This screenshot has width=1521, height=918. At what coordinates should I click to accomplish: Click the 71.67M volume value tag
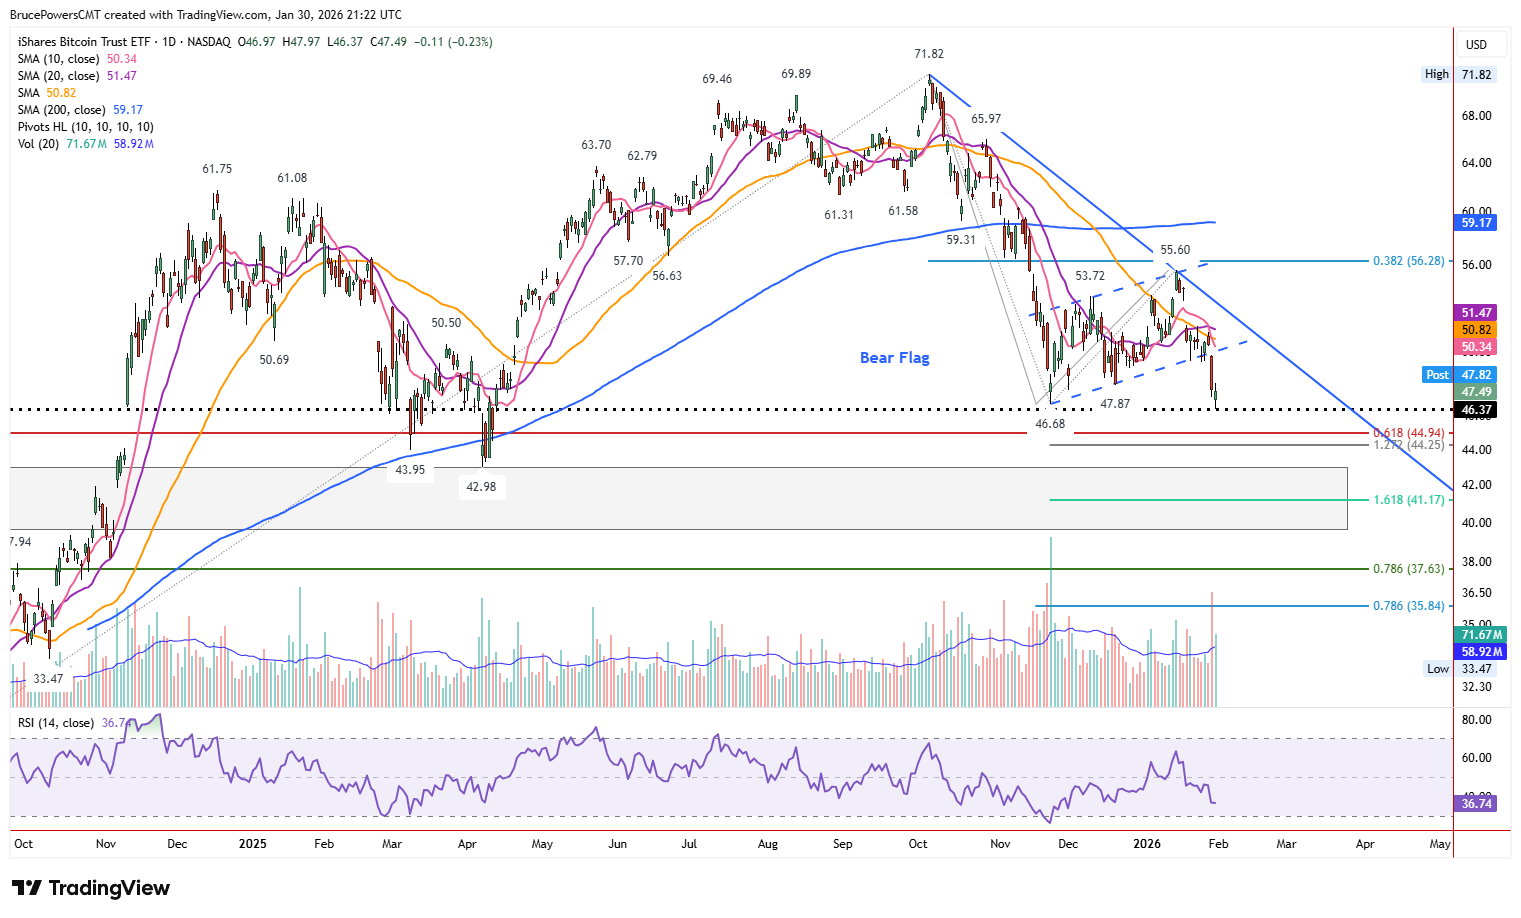(1479, 635)
